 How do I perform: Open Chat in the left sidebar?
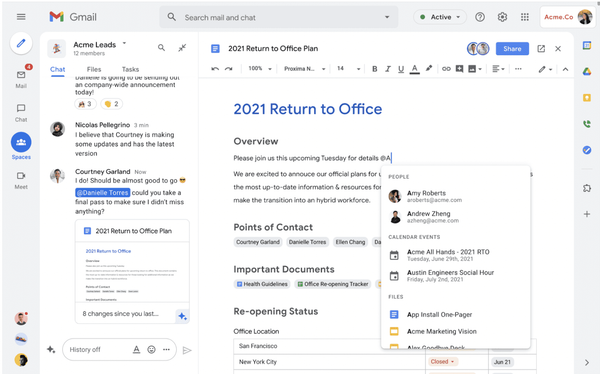(x=21, y=113)
